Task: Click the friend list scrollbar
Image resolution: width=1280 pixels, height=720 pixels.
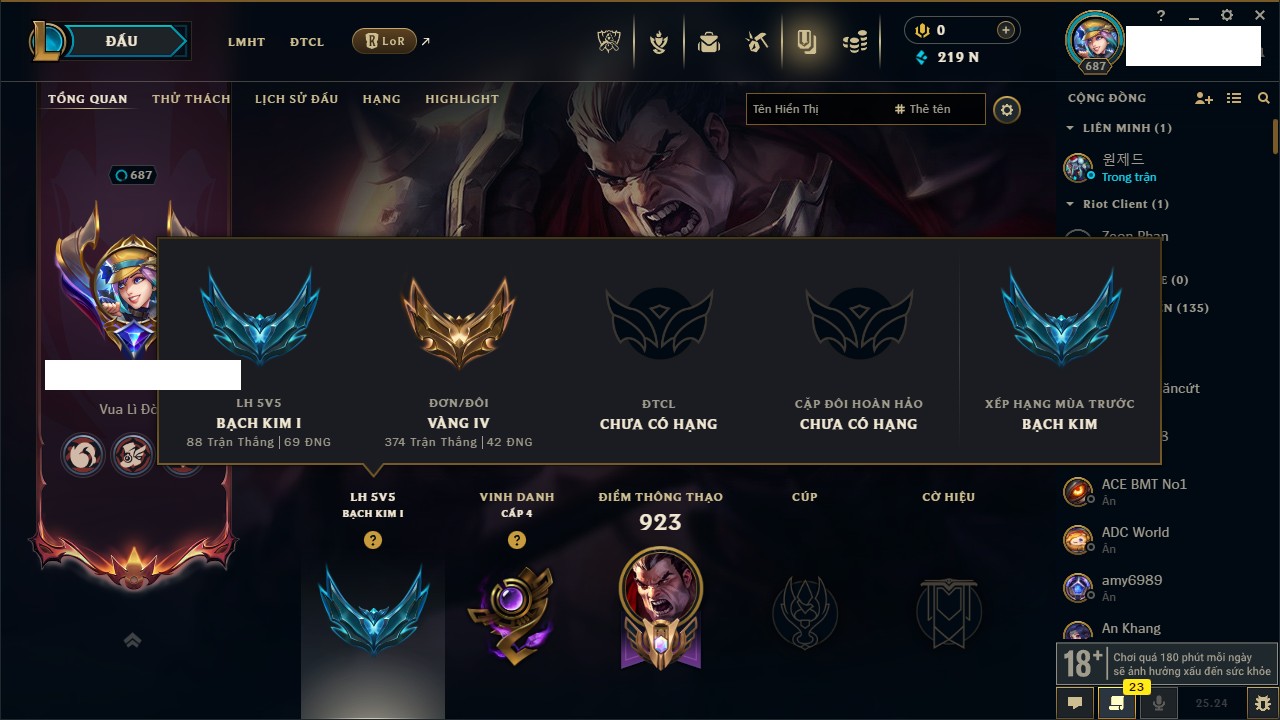Action: 1275,137
